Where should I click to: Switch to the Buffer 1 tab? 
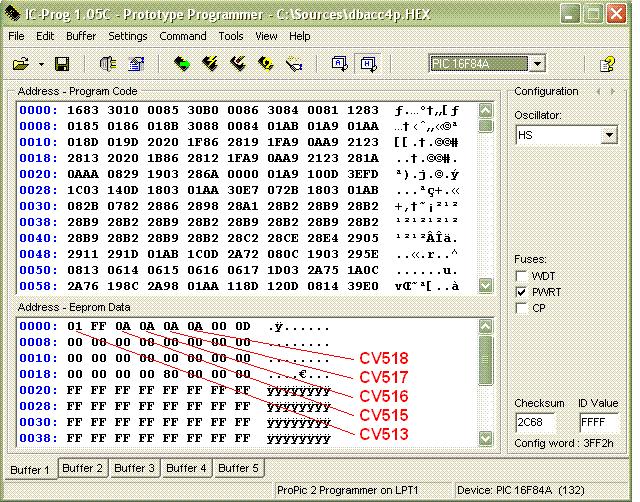(x=29, y=469)
